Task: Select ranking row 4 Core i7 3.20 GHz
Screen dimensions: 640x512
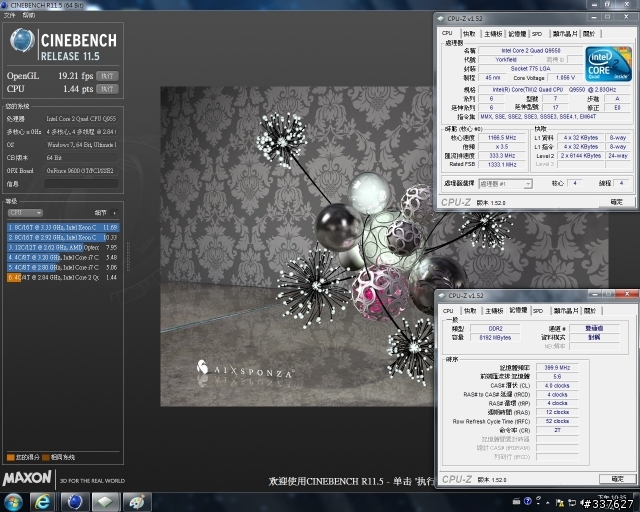Action: click(63, 258)
